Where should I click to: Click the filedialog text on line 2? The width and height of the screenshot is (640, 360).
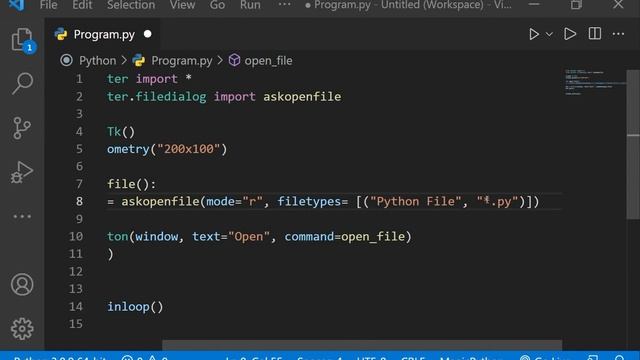(x=171, y=97)
